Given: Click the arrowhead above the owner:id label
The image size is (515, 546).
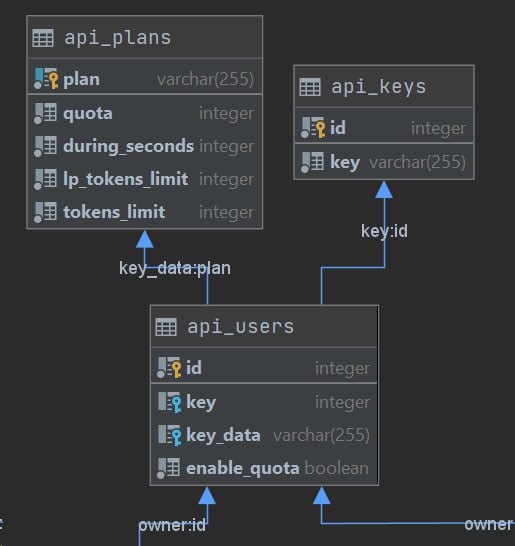Looking at the screenshot, I should pyautogui.click(x=207, y=496).
